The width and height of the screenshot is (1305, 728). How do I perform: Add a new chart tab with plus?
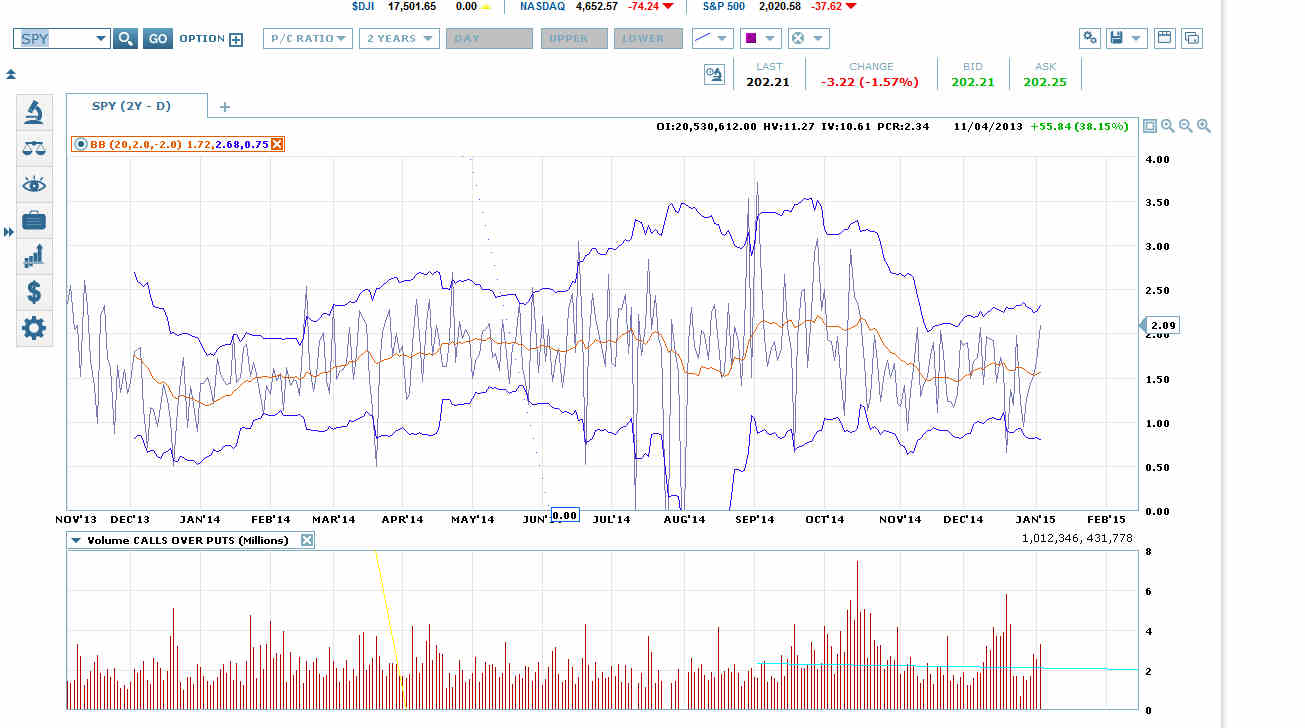click(225, 106)
